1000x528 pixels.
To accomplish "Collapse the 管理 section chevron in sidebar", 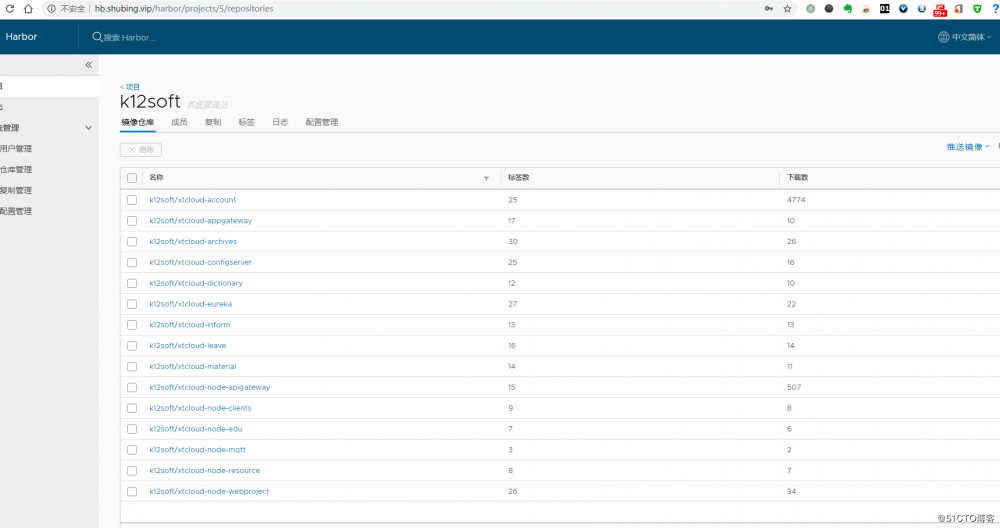I will tap(89, 128).
